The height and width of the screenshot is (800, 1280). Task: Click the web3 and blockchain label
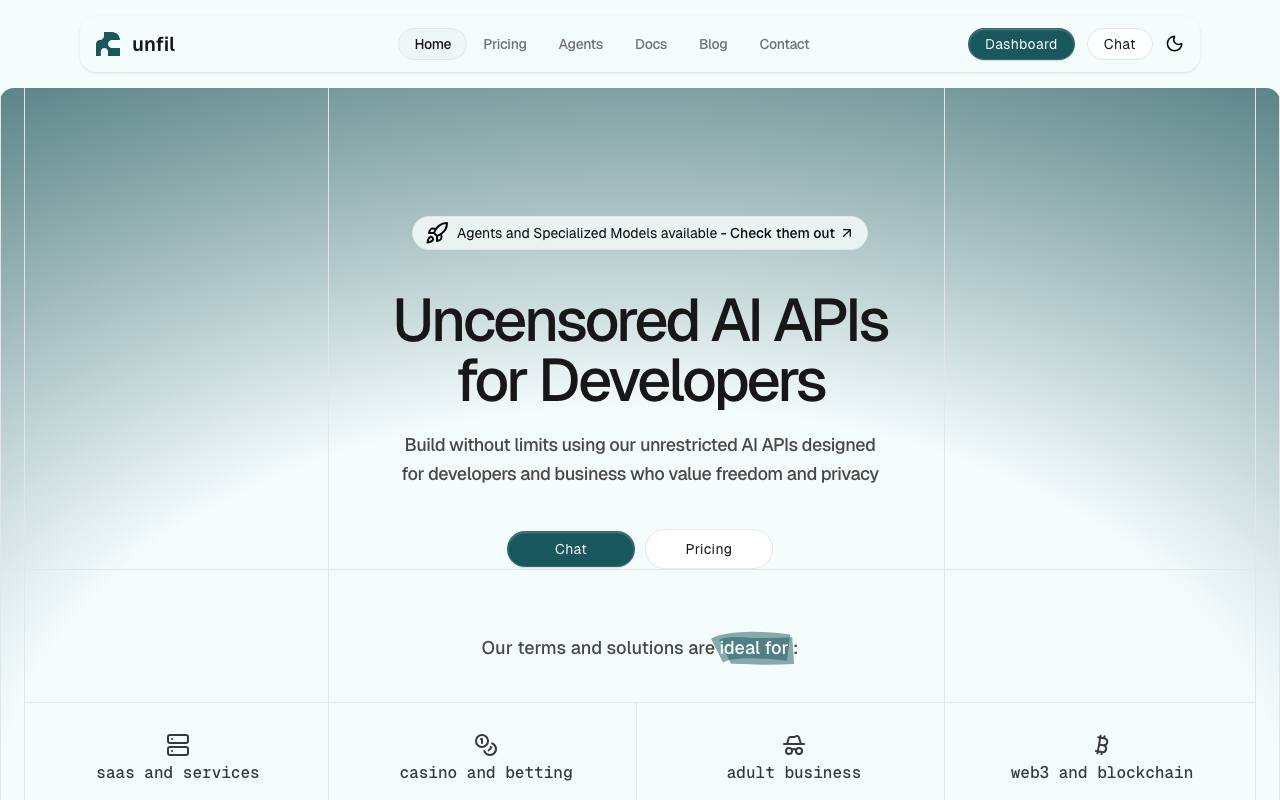click(1102, 772)
